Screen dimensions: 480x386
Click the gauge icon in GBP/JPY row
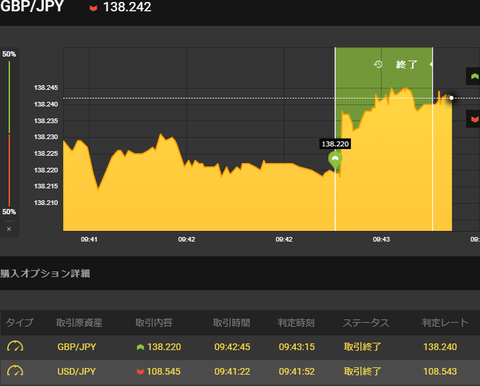click(x=15, y=347)
